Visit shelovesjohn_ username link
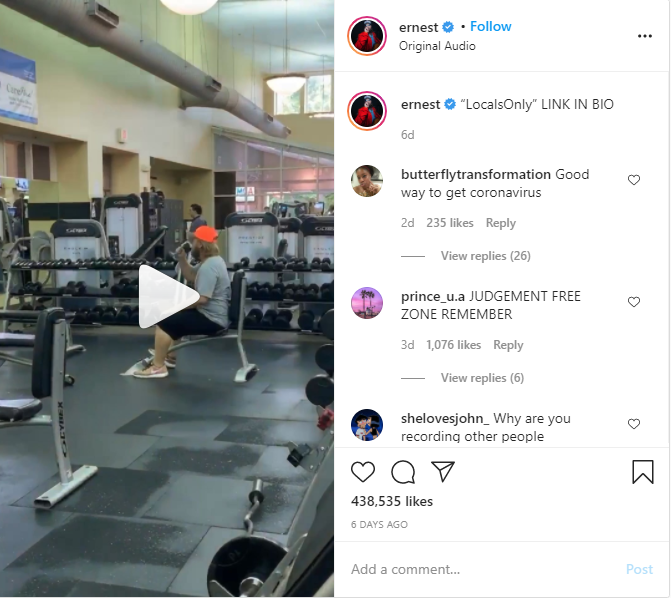Screen dimensions: 671x598 click(445, 418)
